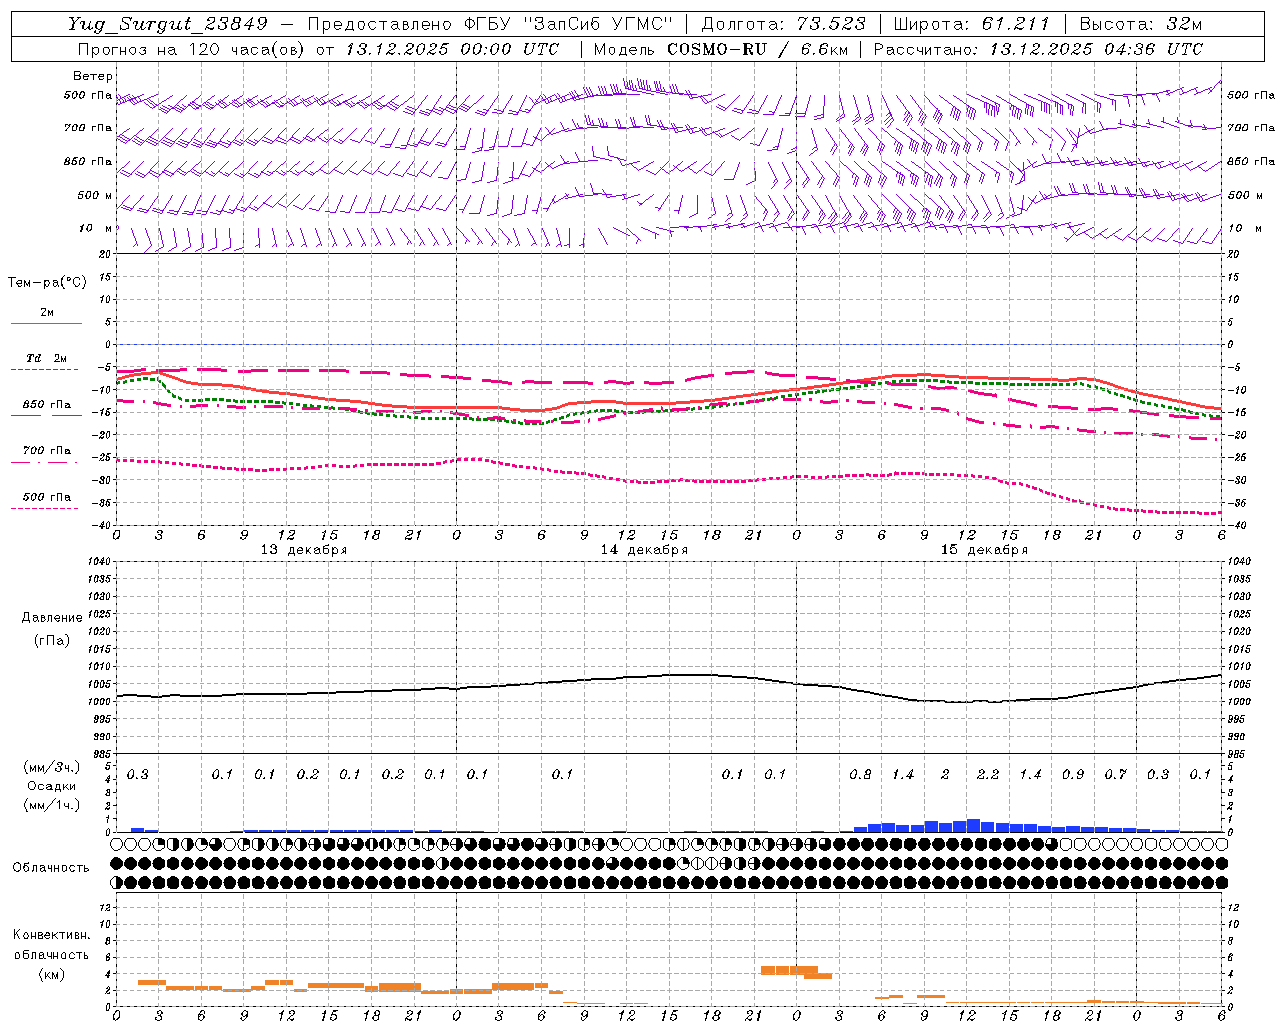Click the 0.7 precipitation value
The height and width of the screenshot is (1024, 1280).
tap(1116, 775)
